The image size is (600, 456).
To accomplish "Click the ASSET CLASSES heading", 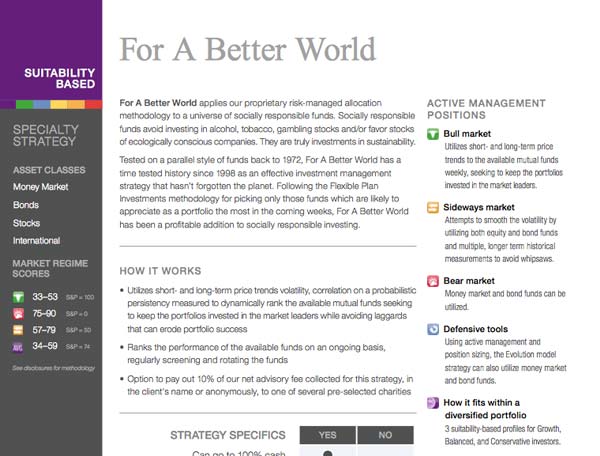I will [x=49, y=170].
